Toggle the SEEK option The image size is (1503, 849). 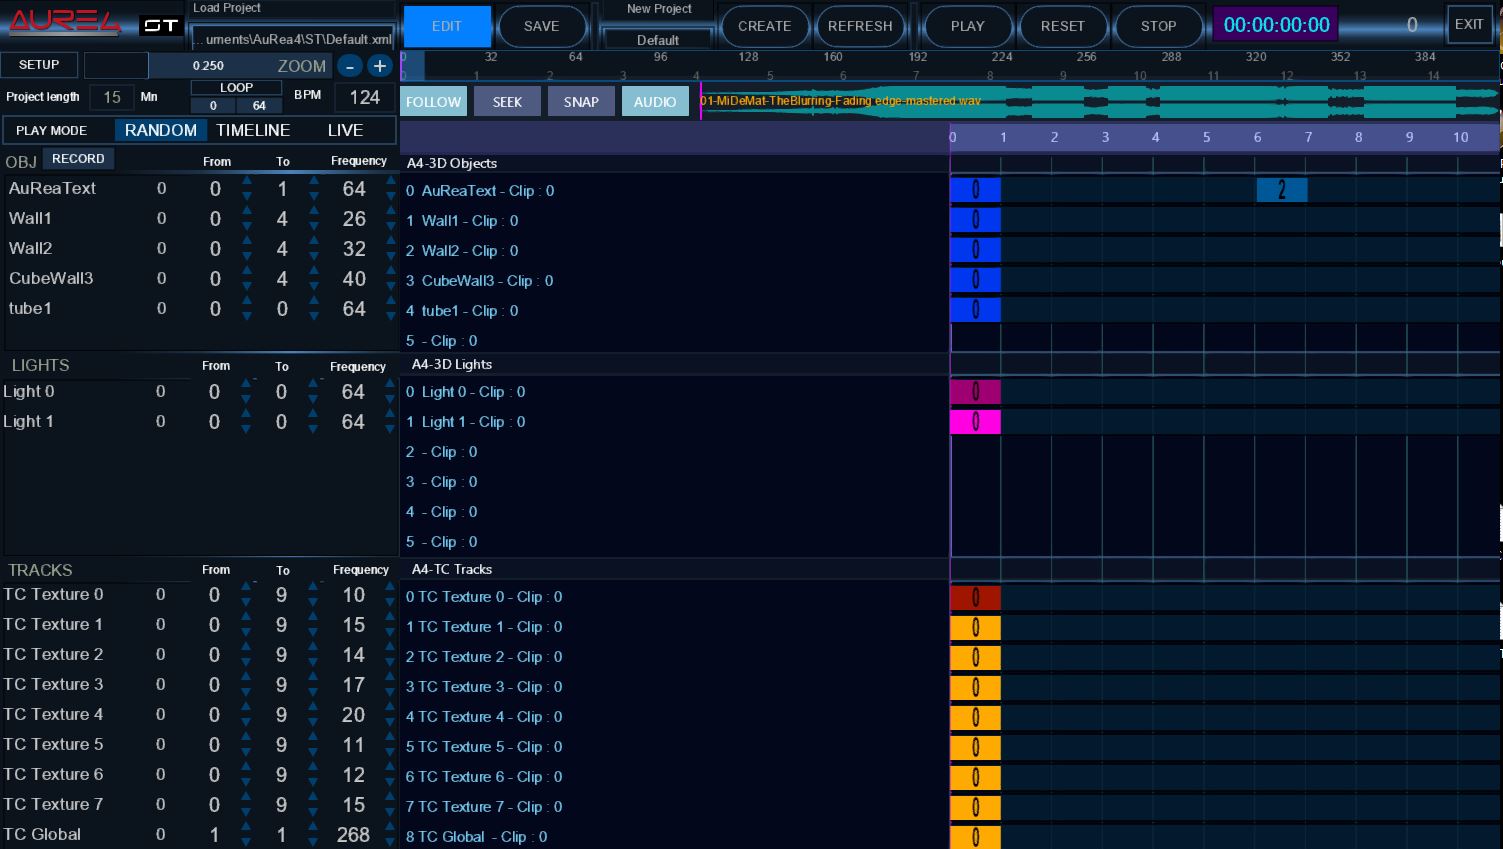pos(507,102)
